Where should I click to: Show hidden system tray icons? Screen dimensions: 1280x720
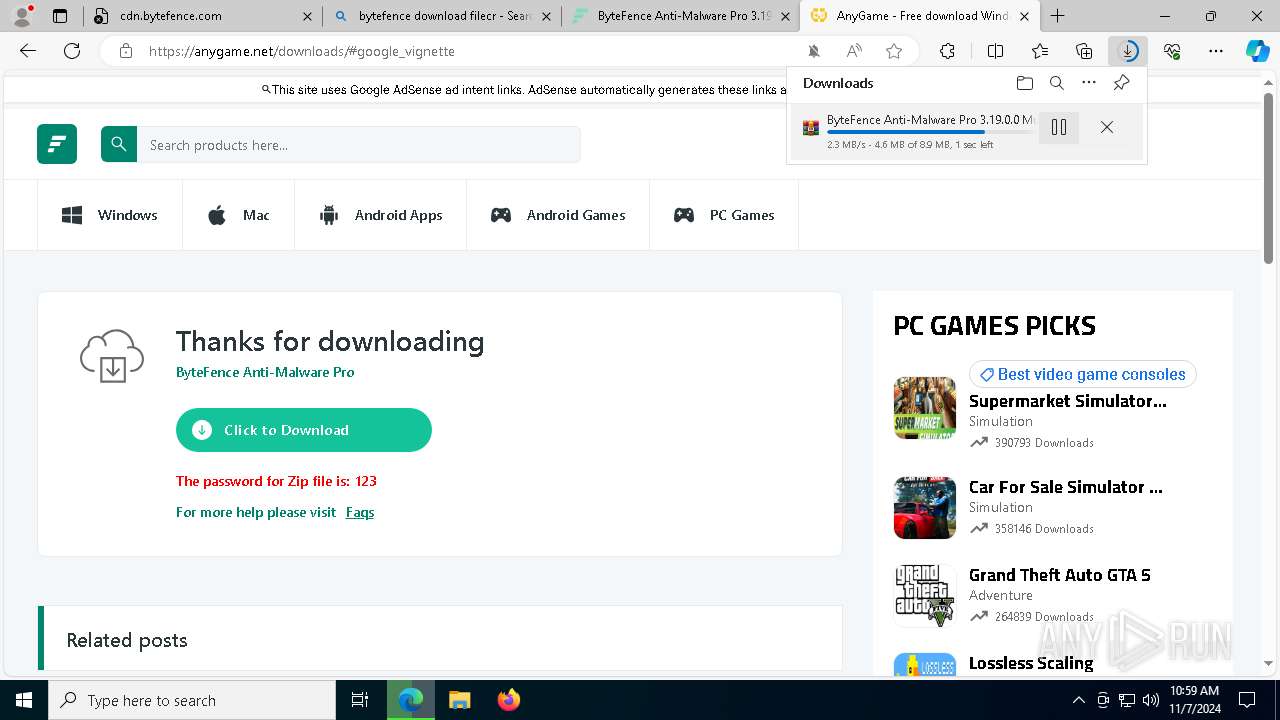coord(1079,700)
